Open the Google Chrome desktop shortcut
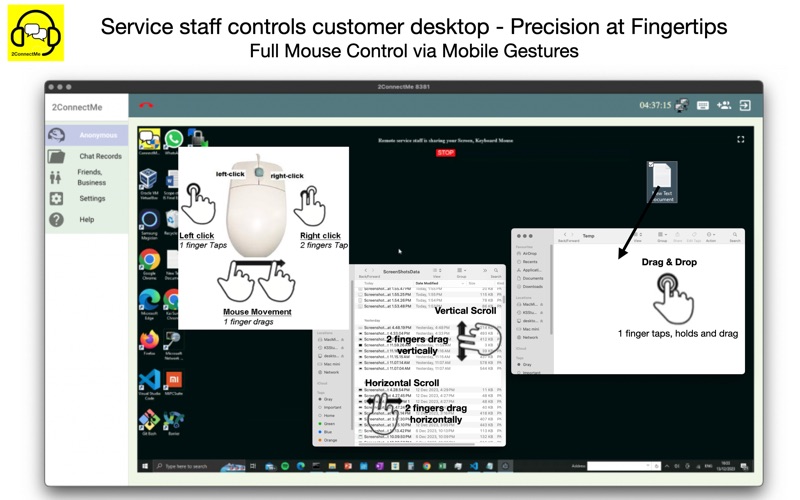The height and width of the screenshot is (500, 800). coord(149,263)
